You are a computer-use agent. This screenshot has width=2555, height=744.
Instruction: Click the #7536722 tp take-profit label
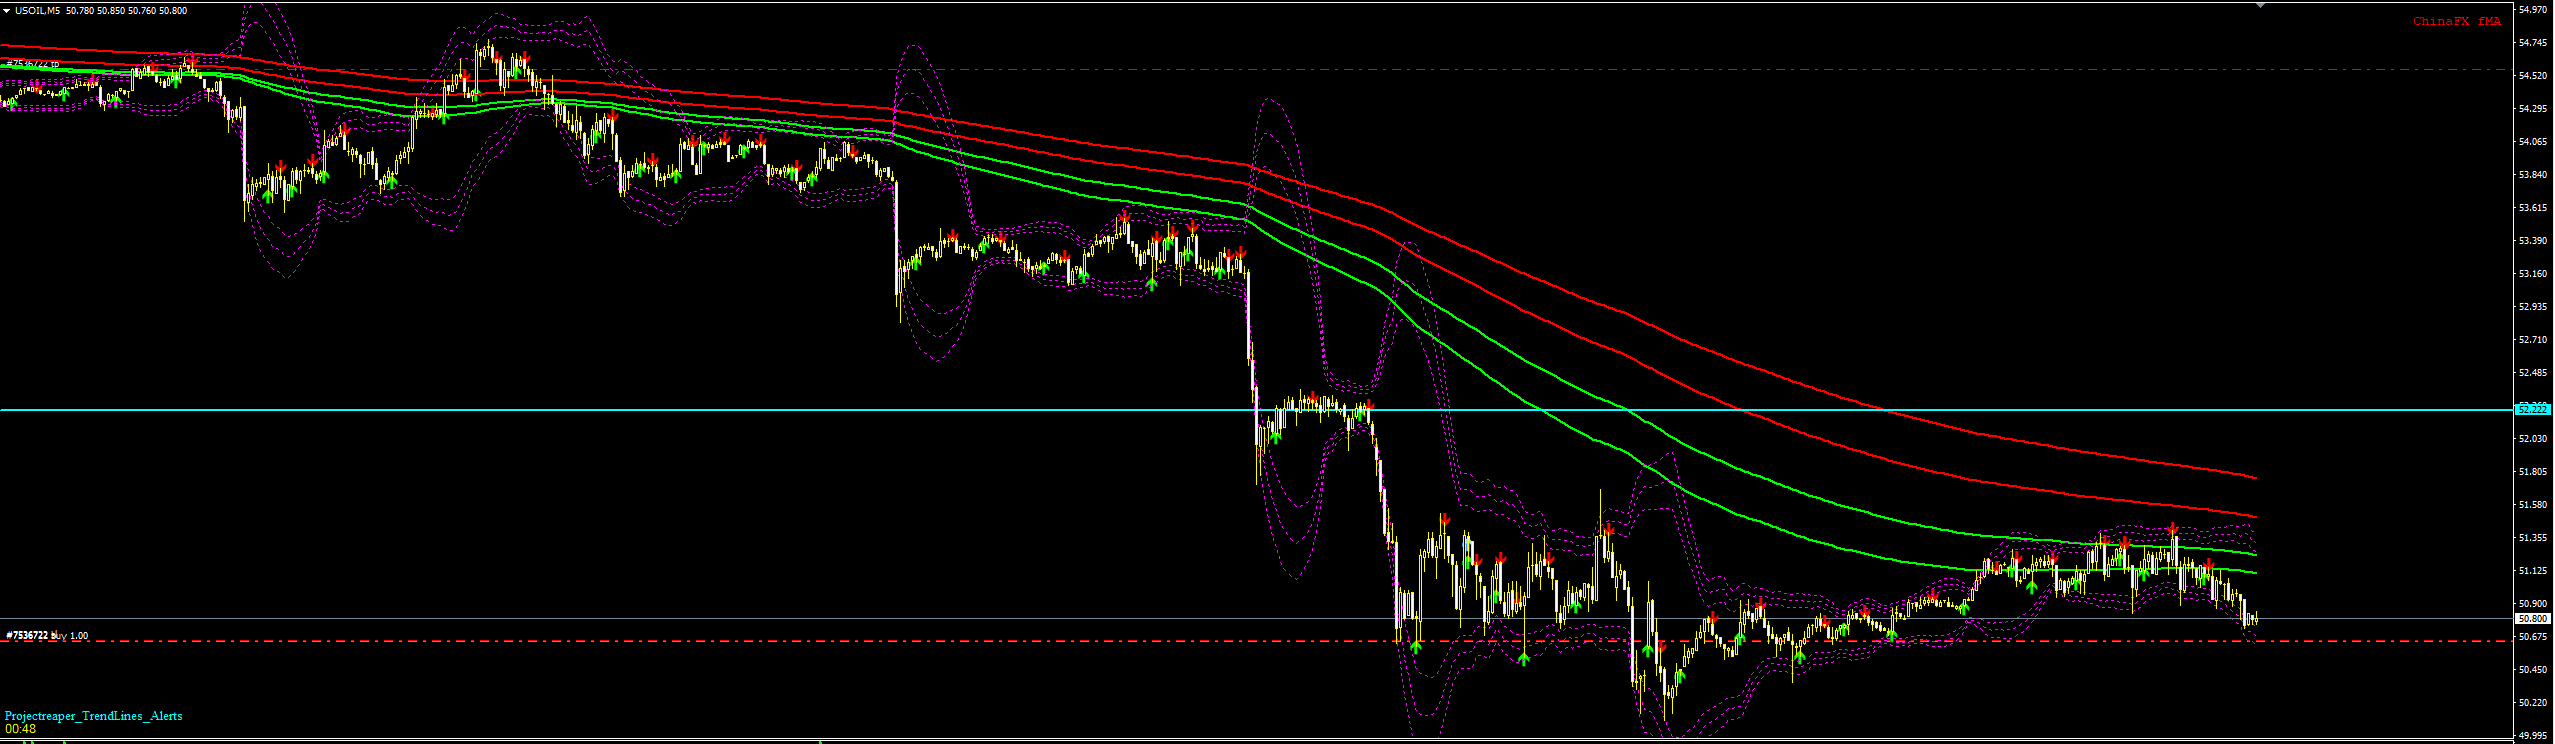point(33,63)
